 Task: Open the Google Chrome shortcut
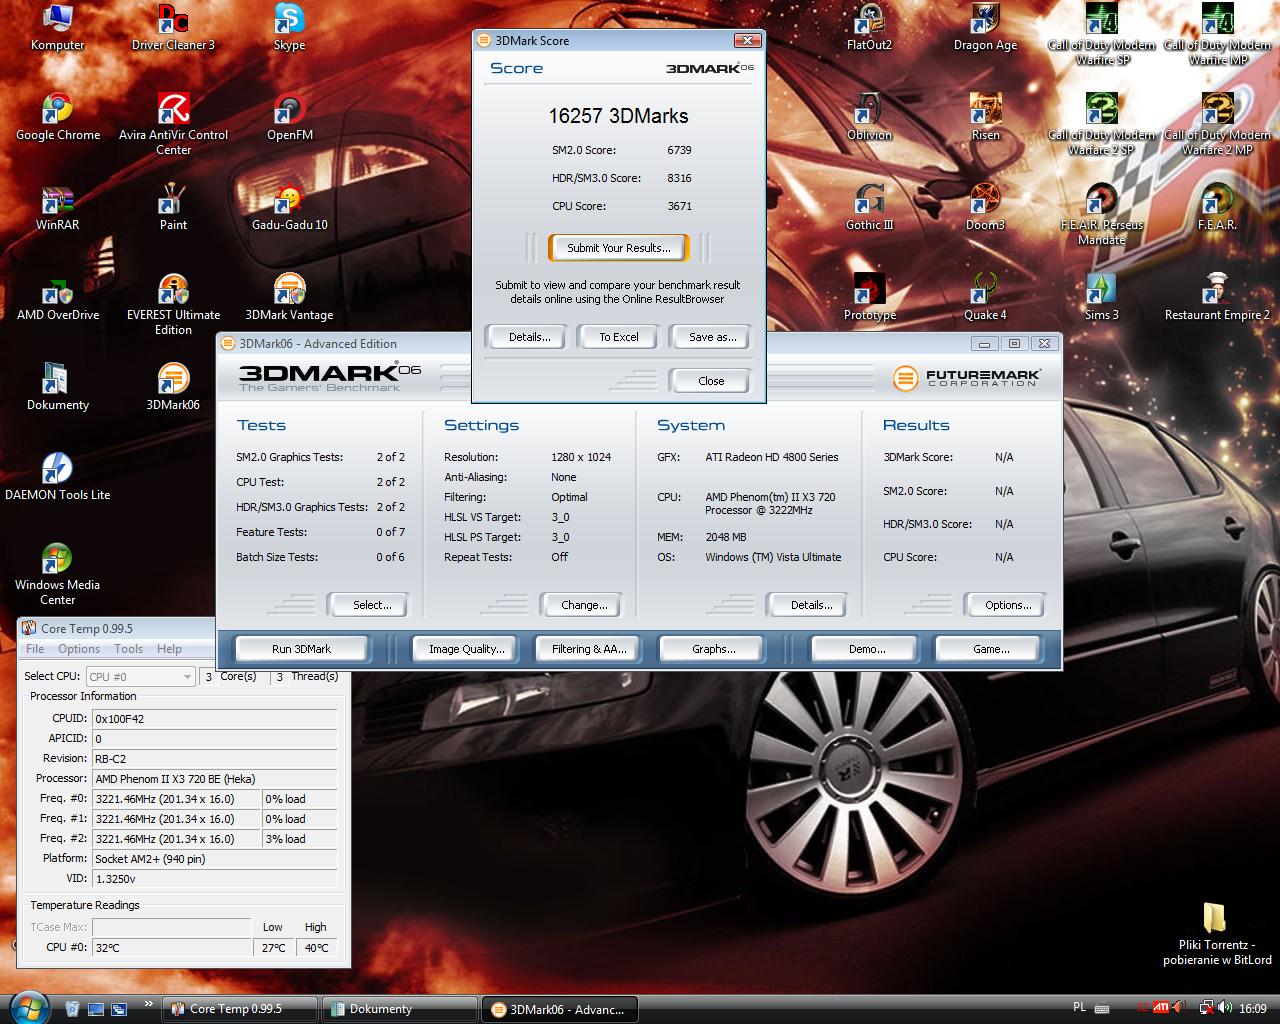[x=58, y=118]
